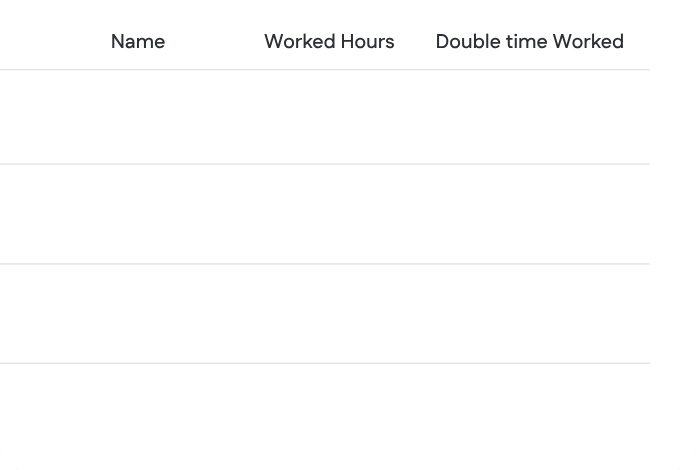
Task: Click second row blank area left of Name column
Action: [40, 214]
